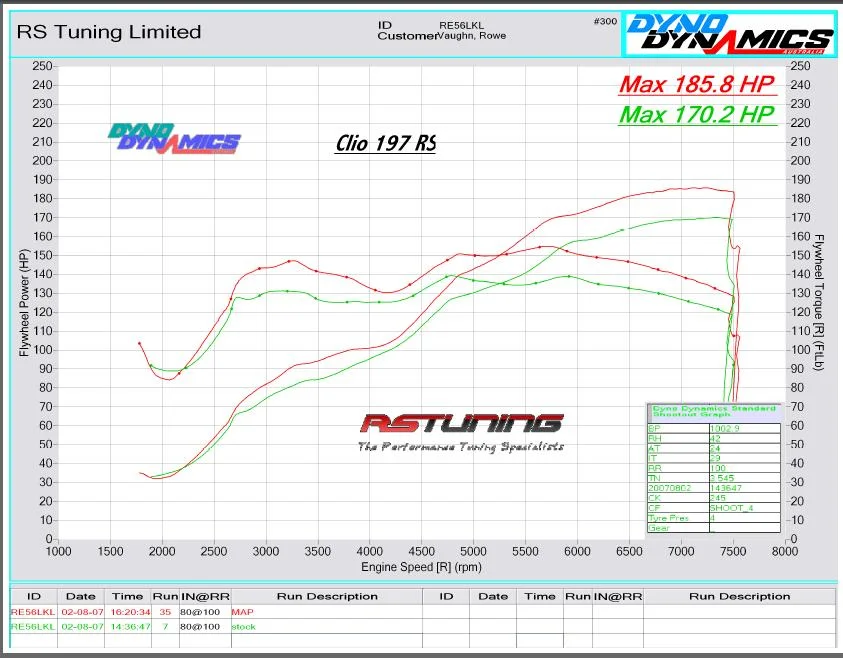
Task: Click the customer name Vaughn, Rowe
Action: [472, 35]
